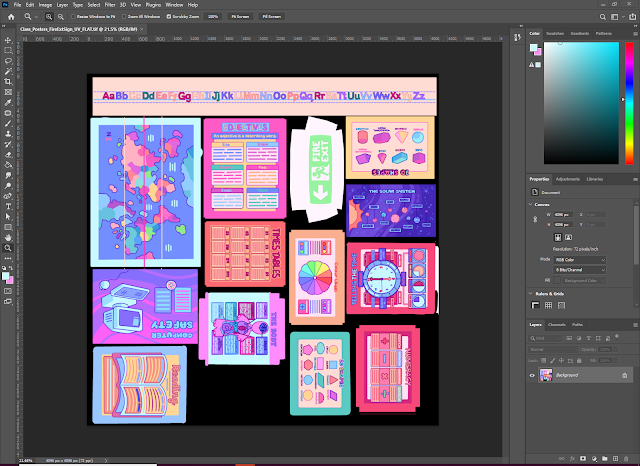The width and height of the screenshot is (640, 466).
Task: Select the Eyedropper tool
Action: (8, 102)
